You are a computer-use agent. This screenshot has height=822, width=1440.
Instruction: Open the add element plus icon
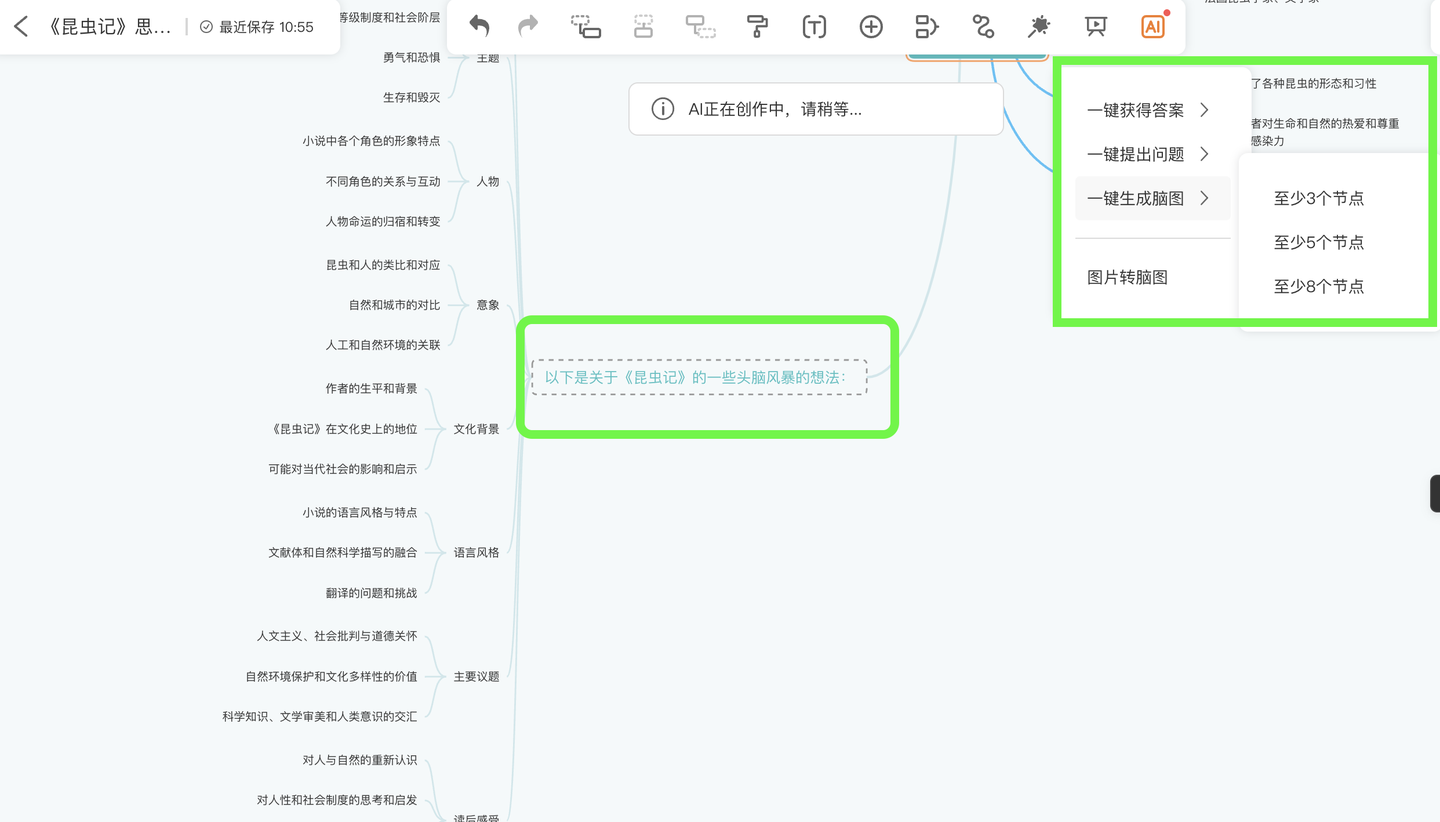[x=871, y=27]
